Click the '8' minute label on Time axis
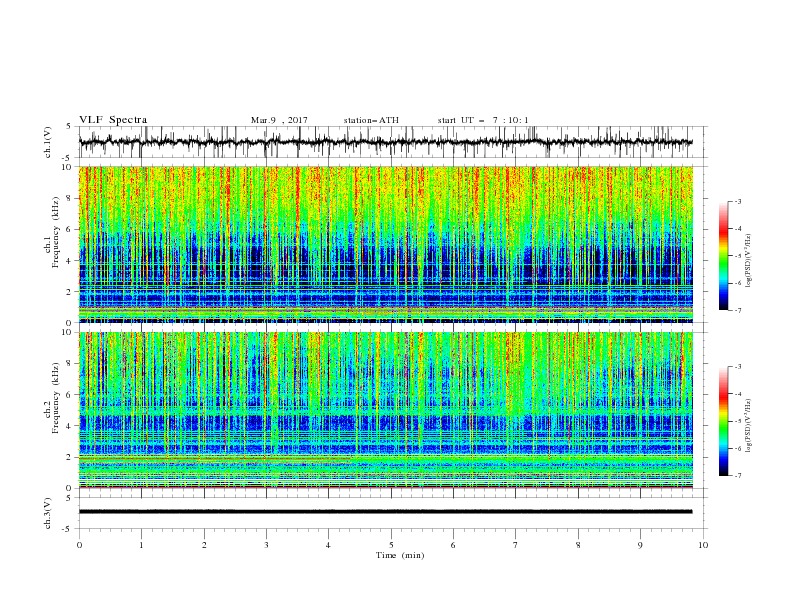 pos(578,545)
